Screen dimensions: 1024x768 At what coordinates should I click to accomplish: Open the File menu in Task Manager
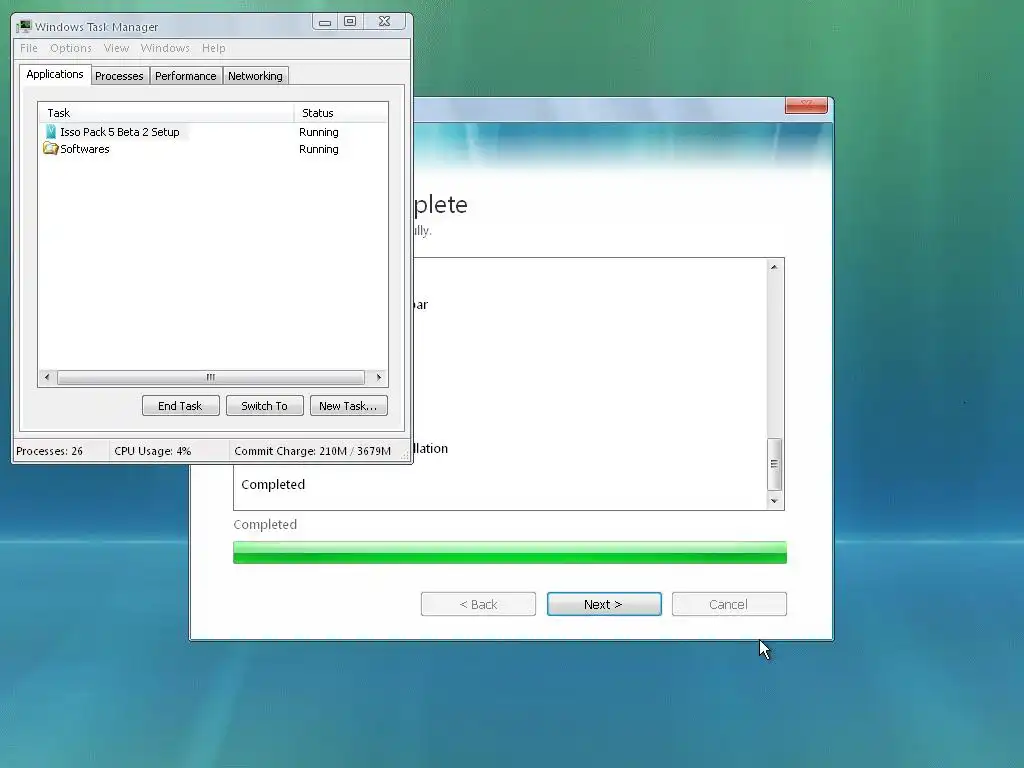(29, 48)
